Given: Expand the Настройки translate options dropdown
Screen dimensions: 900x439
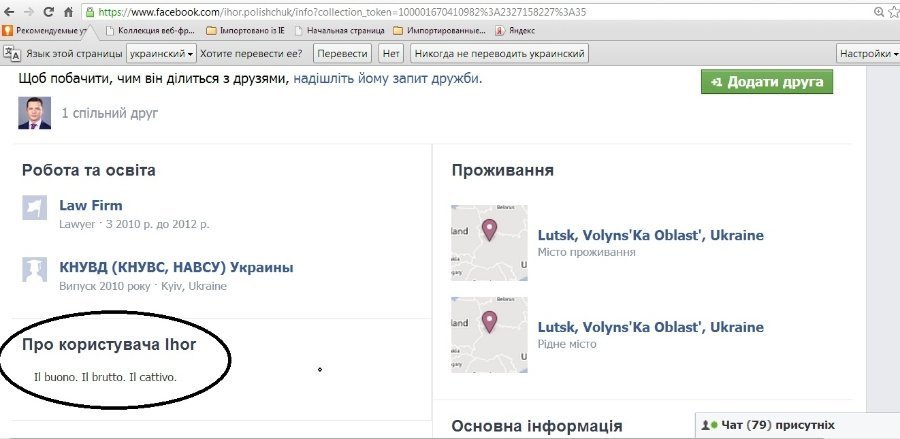Looking at the screenshot, I should pyautogui.click(x=867, y=53).
